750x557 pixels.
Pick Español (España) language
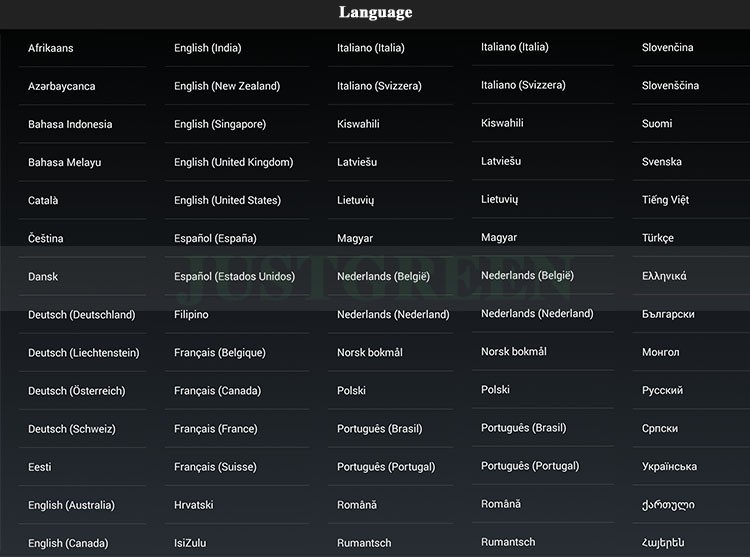tap(215, 238)
